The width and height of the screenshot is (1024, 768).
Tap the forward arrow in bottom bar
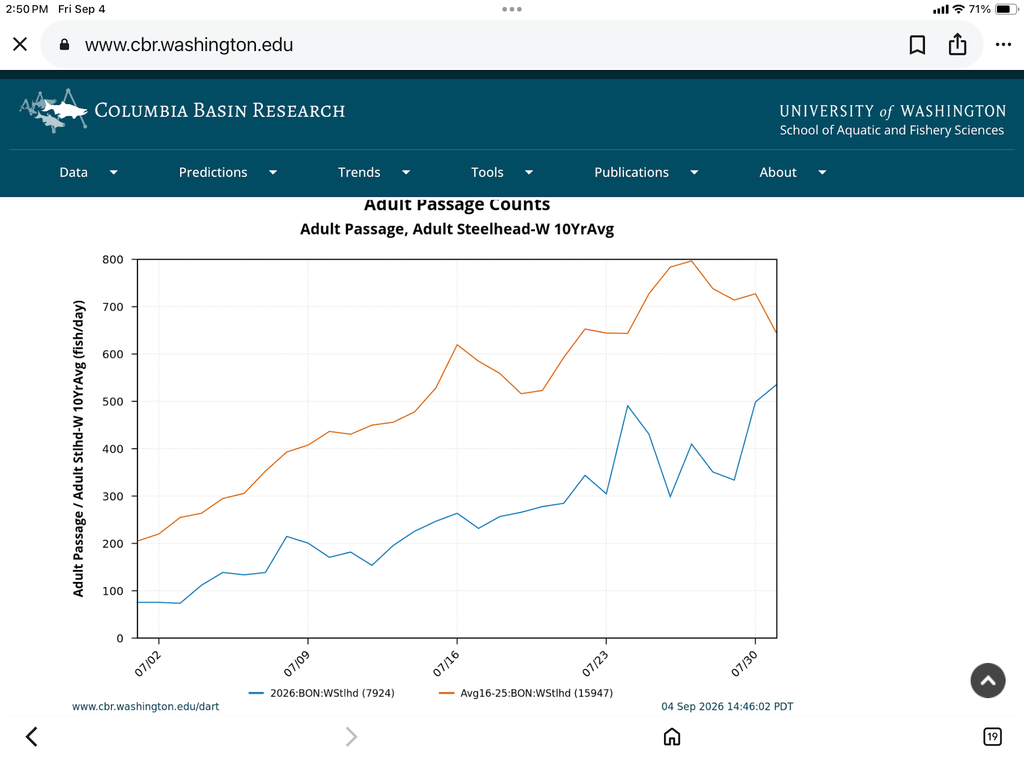[x=351, y=736]
